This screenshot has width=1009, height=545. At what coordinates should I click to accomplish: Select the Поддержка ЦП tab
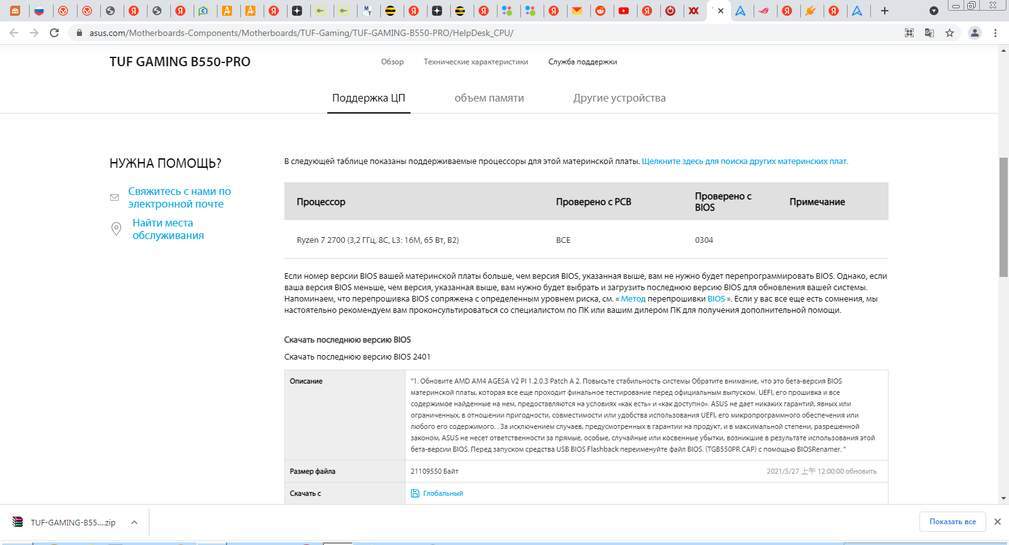click(x=369, y=98)
